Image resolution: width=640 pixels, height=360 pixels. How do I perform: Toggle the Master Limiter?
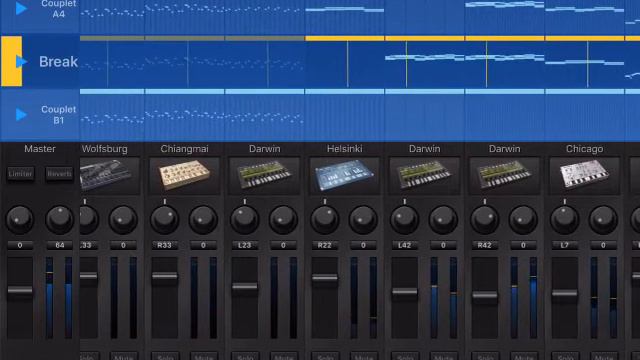(x=20, y=174)
